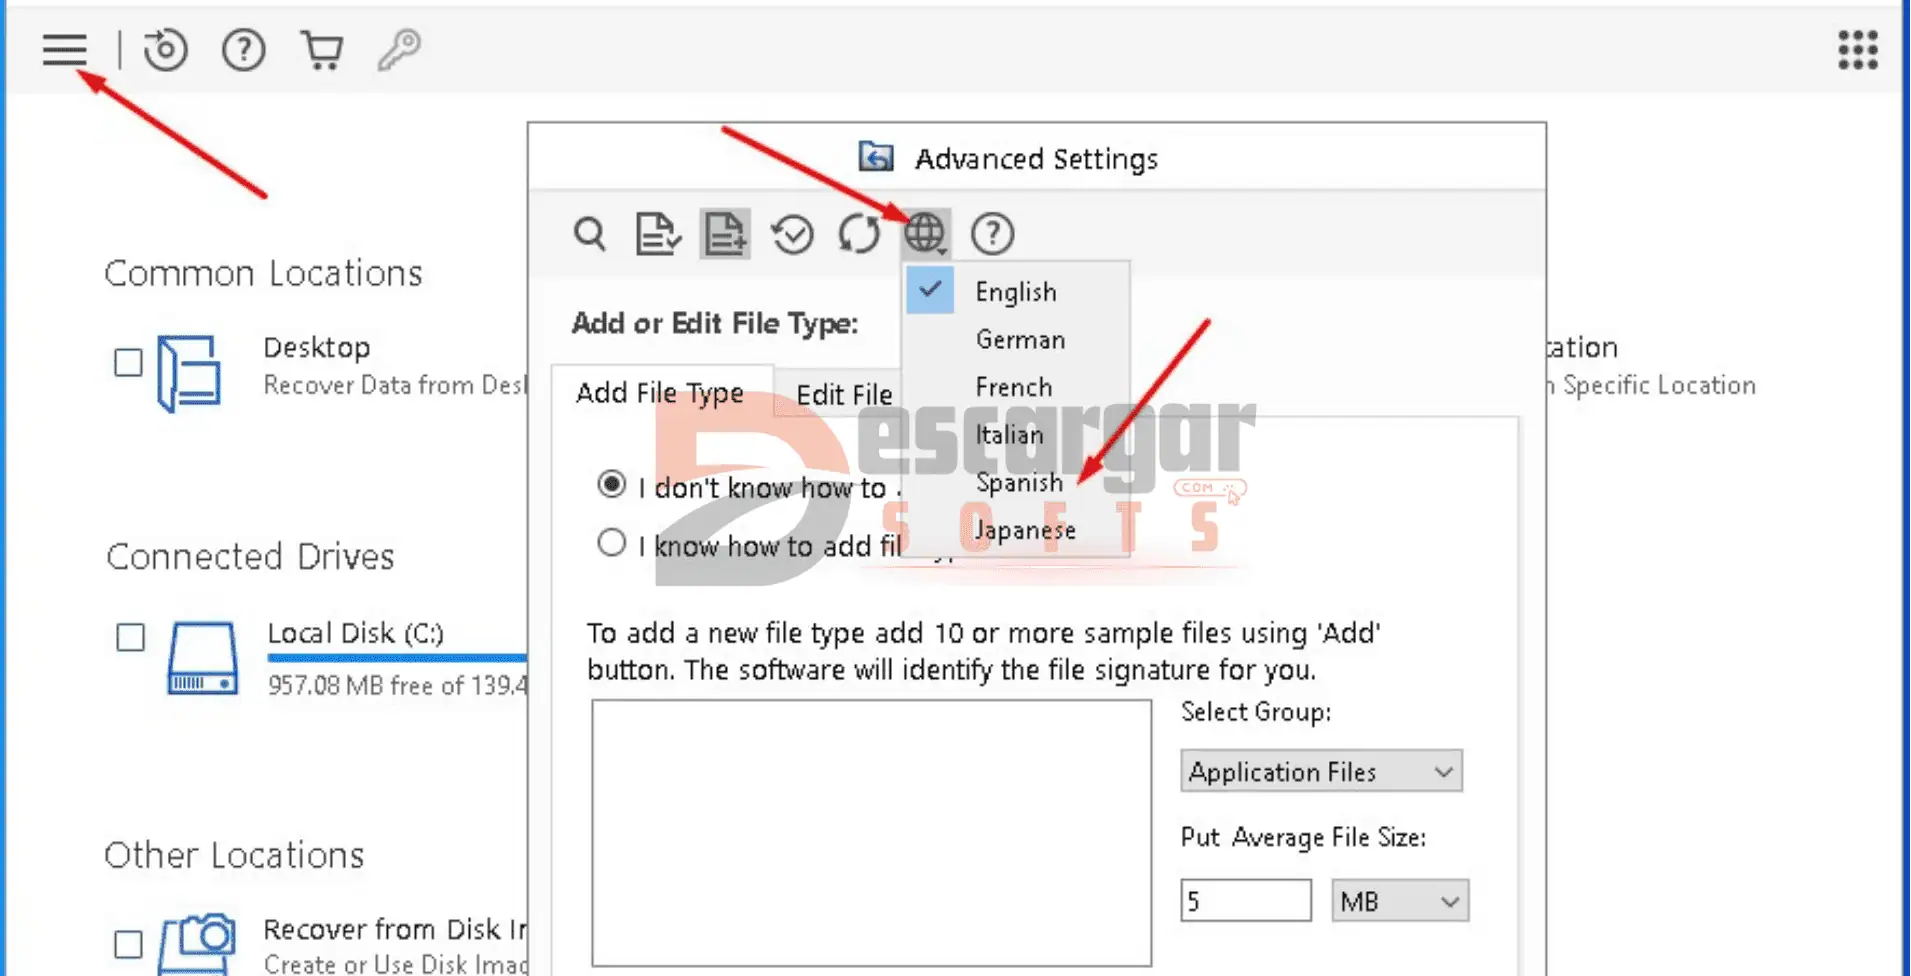Screen dimensions: 1911x976
Task: Choose Japanese in the language menu
Action: [1016, 530]
